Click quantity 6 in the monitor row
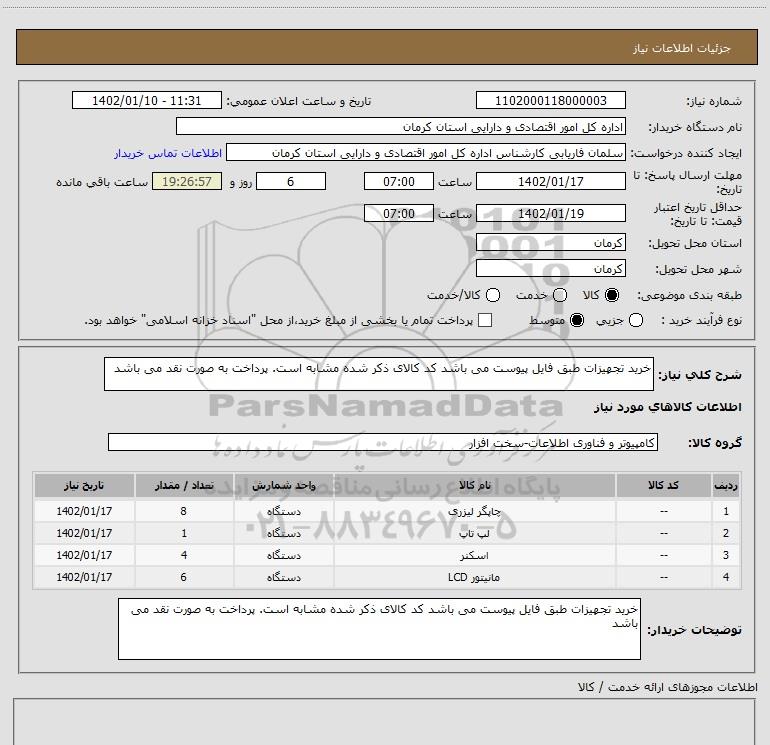 (184, 578)
